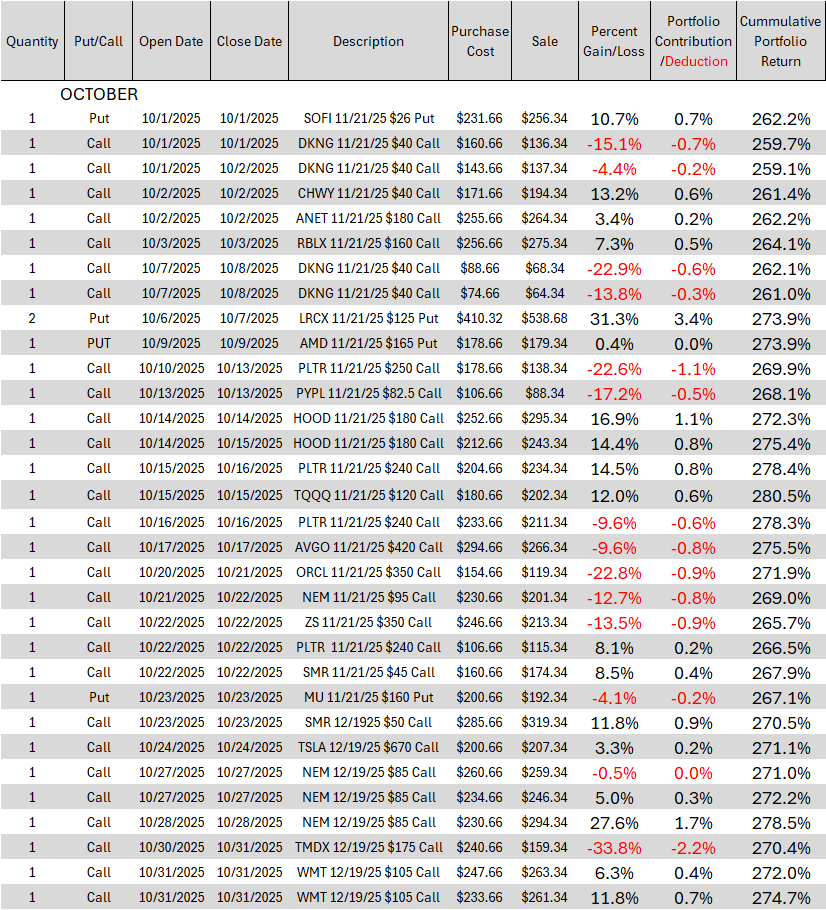Select the $410.32 purchase cost cell

pyautogui.click(x=479, y=318)
